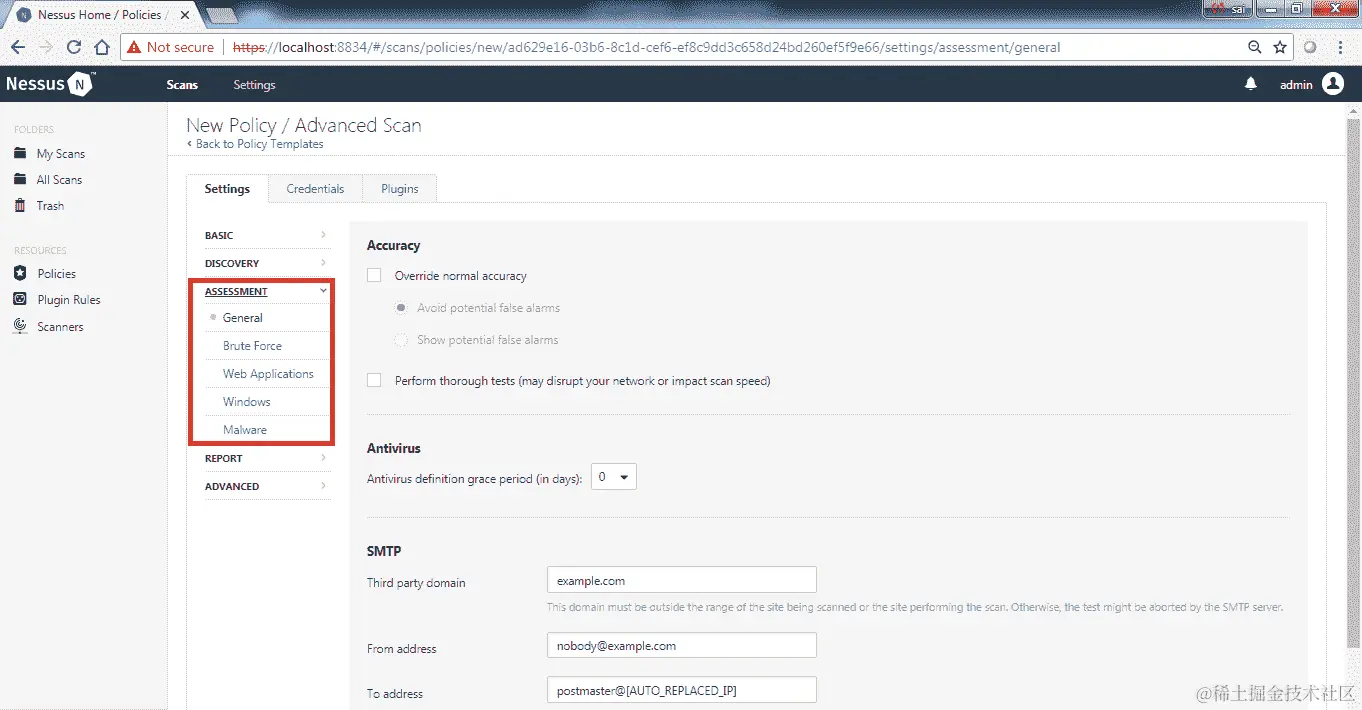Select Show potential false alarms radio
1362x710 pixels.
[x=401, y=340]
